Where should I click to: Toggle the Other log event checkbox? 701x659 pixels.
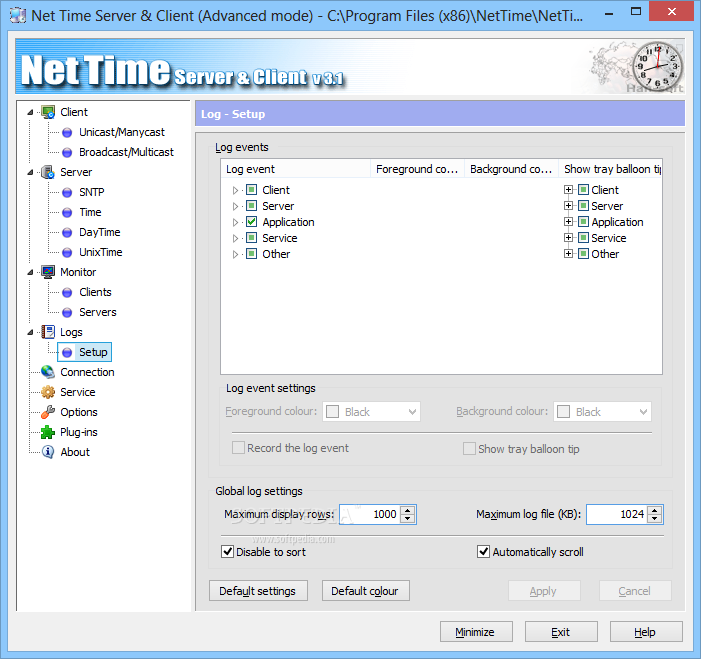(252, 254)
